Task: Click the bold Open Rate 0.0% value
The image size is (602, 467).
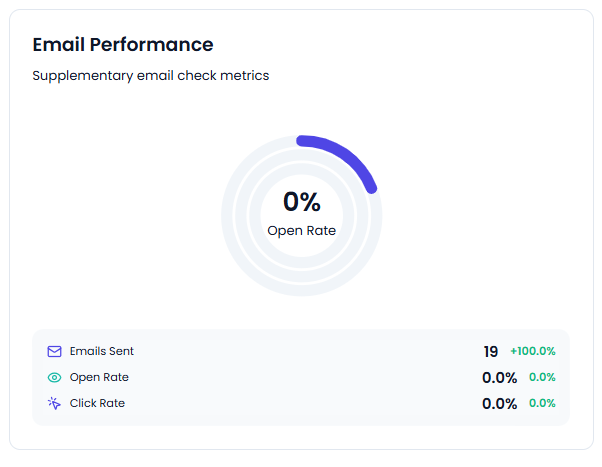Action: (499, 378)
